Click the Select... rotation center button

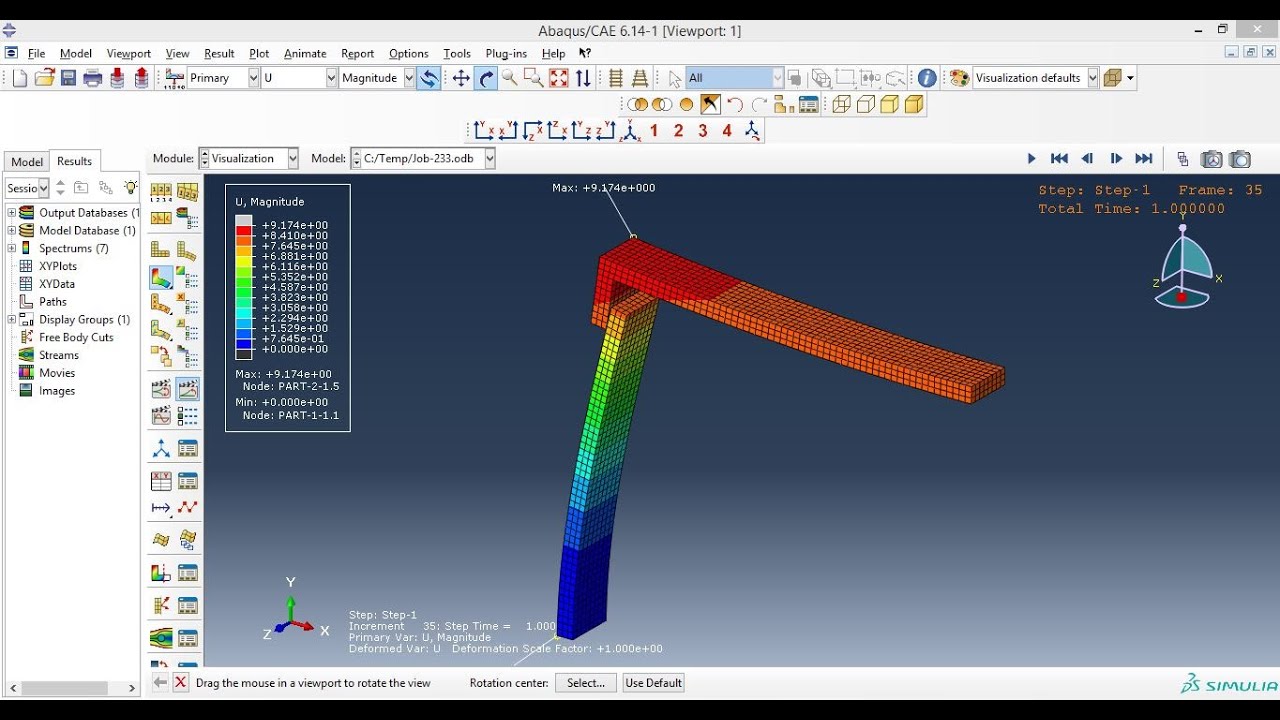point(586,683)
